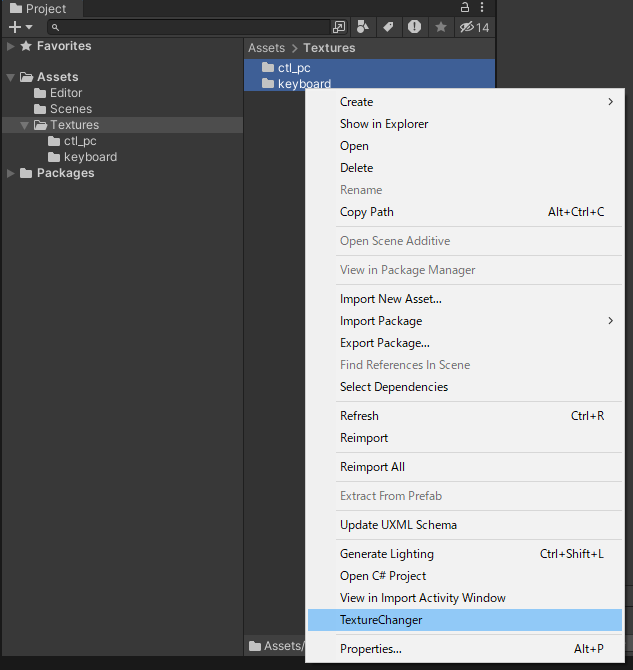The height and width of the screenshot is (670, 633).
Task: Open the Search by Label tag icon
Action: pos(388,27)
